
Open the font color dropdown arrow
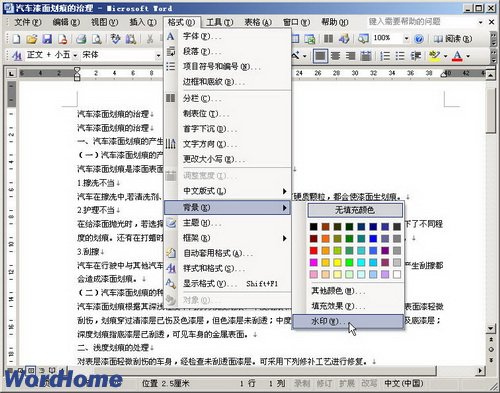click(x=468, y=56)
